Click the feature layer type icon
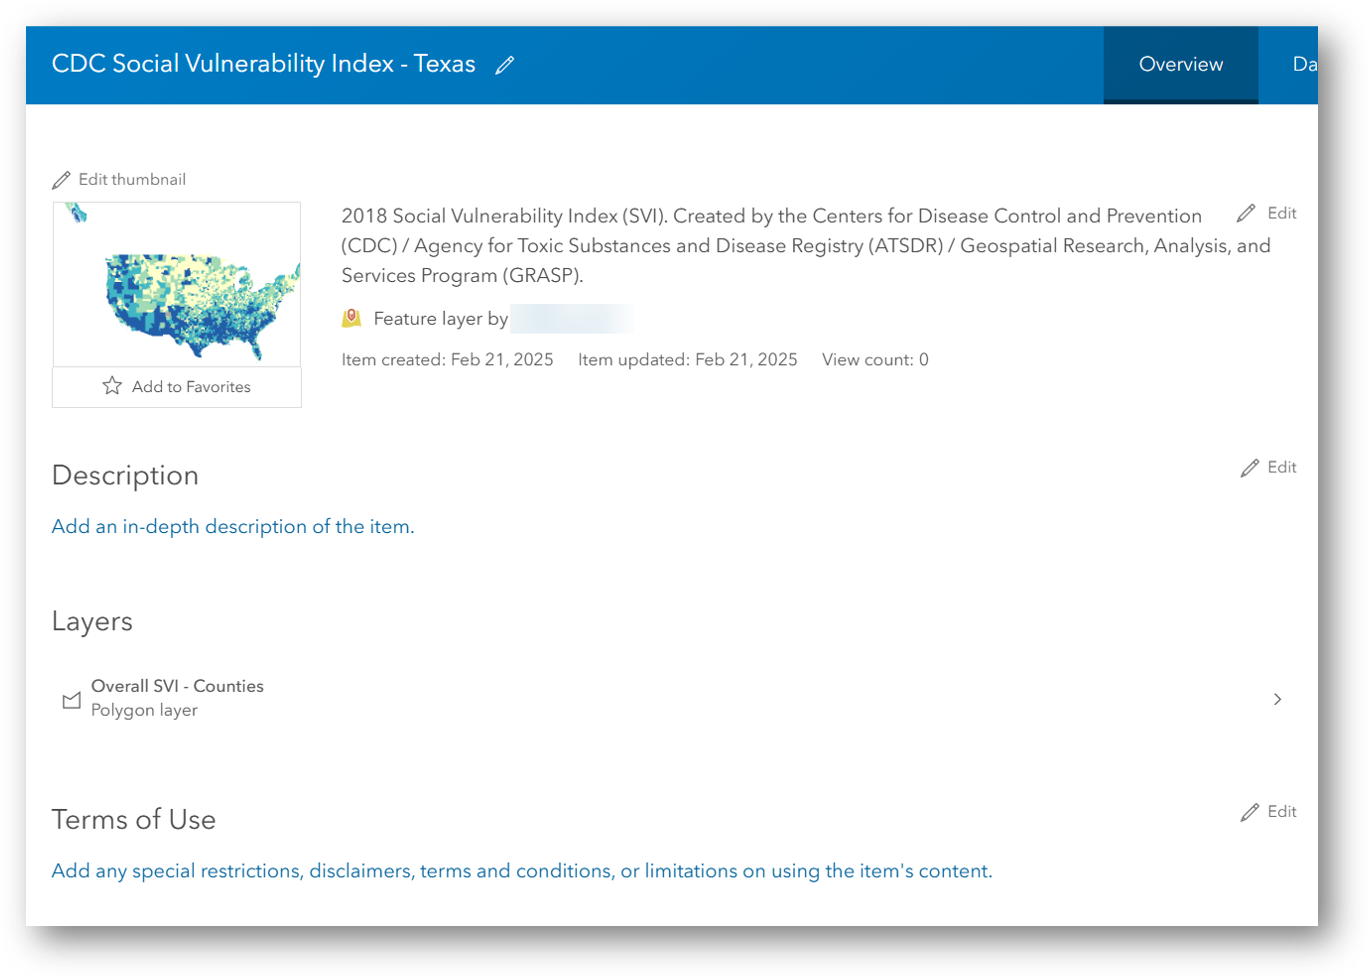The image size is (1370, 978). (351, 318)
